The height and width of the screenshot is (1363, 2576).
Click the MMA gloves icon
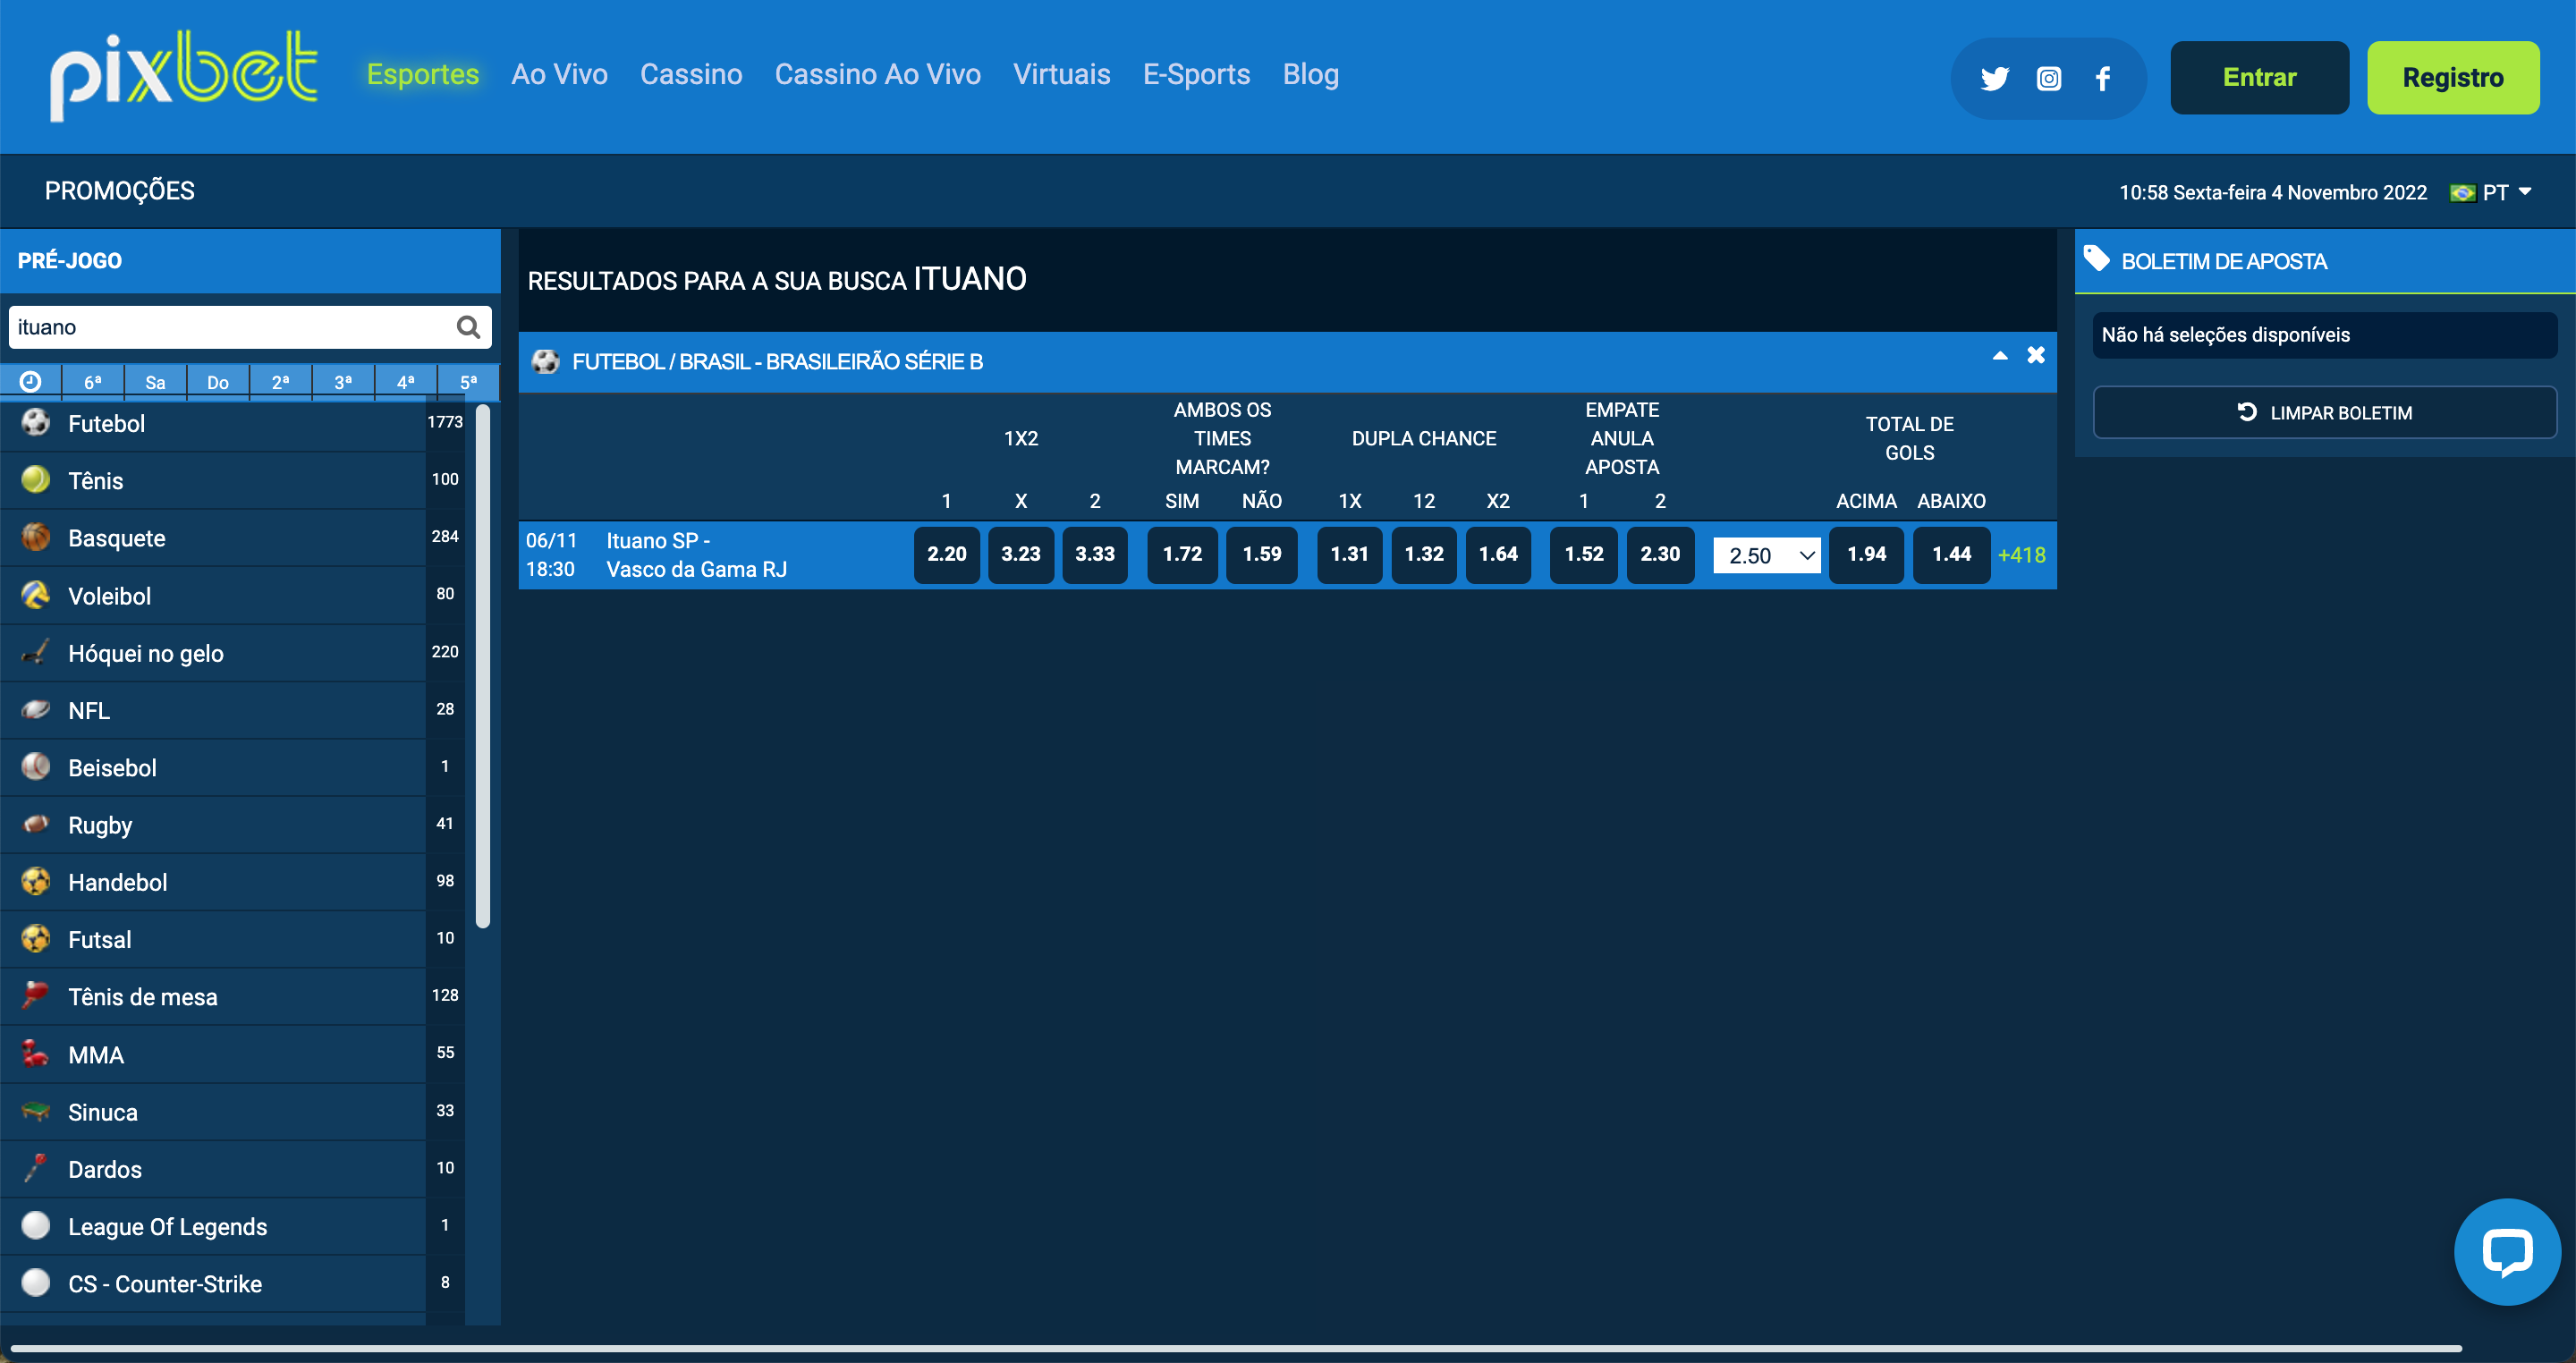[35, 1053]
